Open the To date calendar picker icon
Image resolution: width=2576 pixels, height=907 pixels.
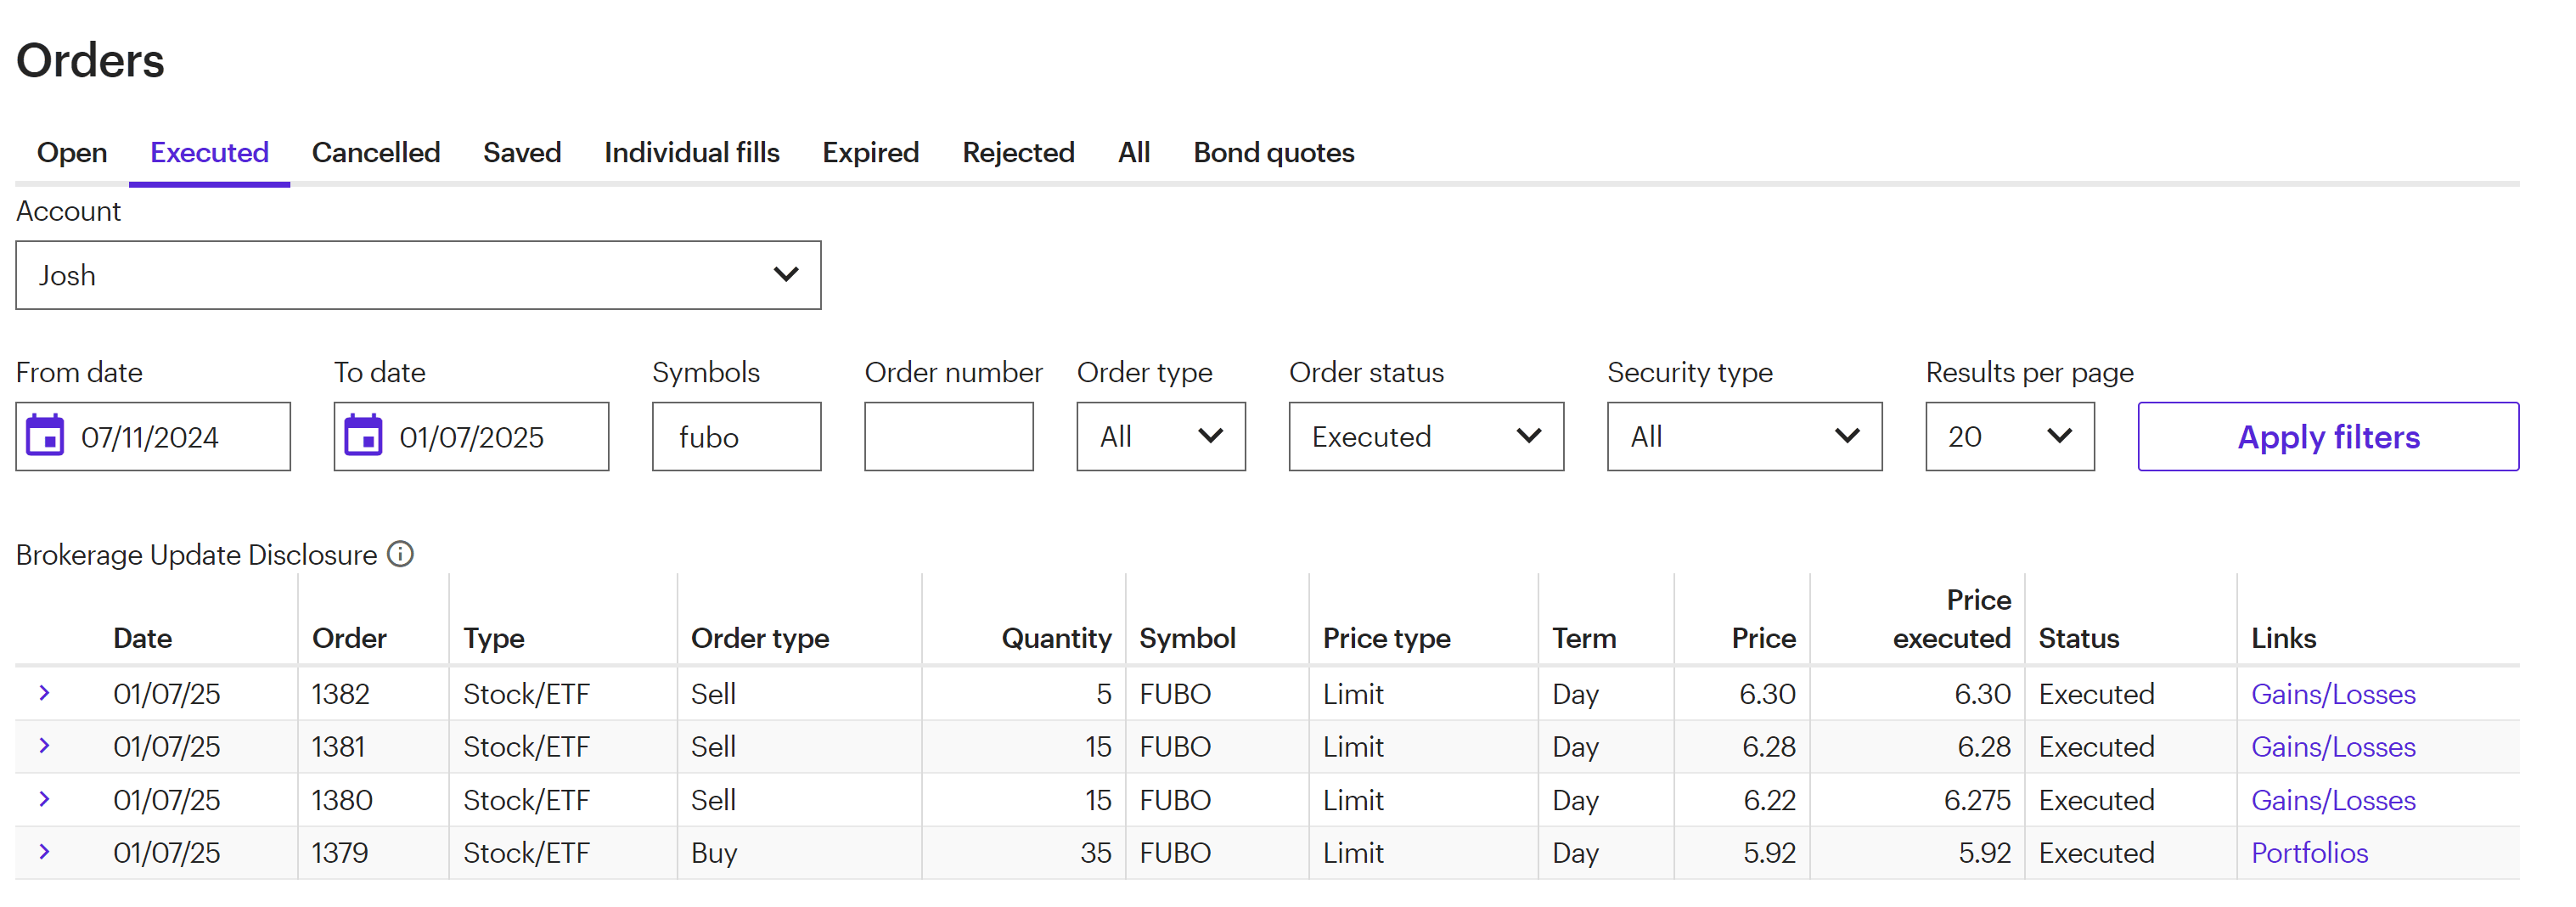(x=363, y=436)
